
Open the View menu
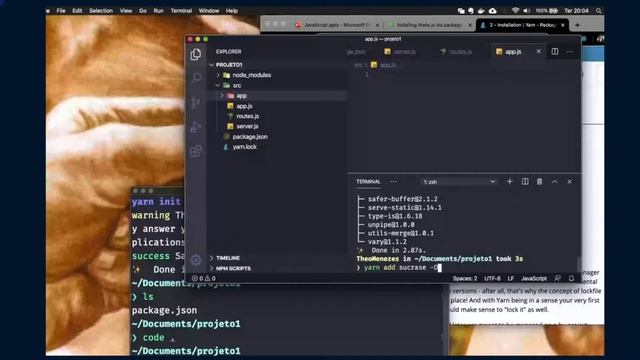point(126,11)
